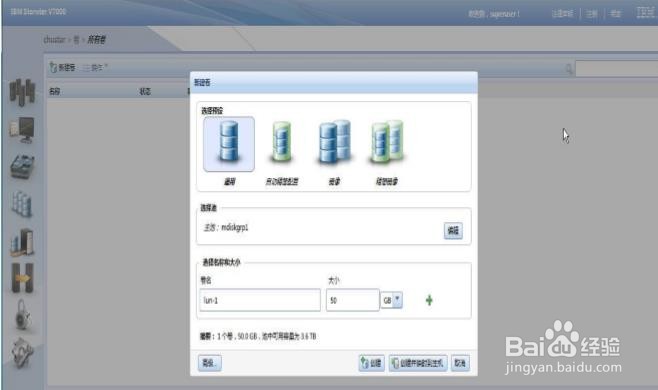Click the 卷 breadcrumb link
The width and height of the screenshot is (658, 390).
click(x=76, y=40)
